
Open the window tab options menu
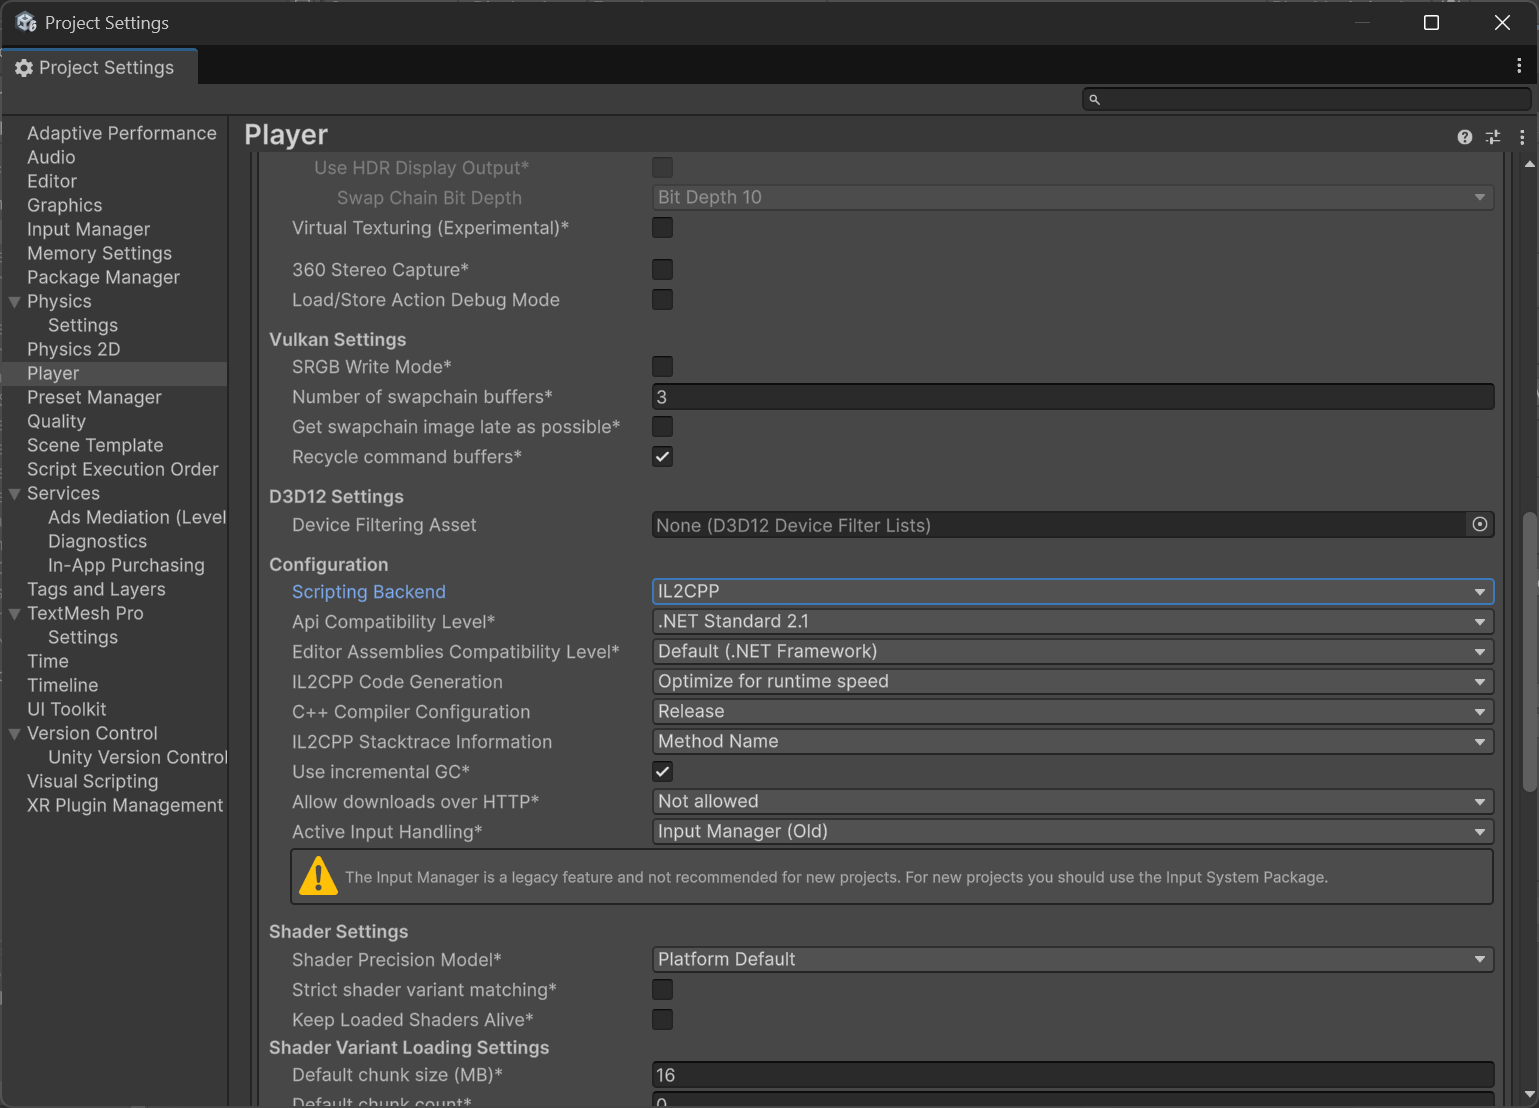[x=1519, y=66]
